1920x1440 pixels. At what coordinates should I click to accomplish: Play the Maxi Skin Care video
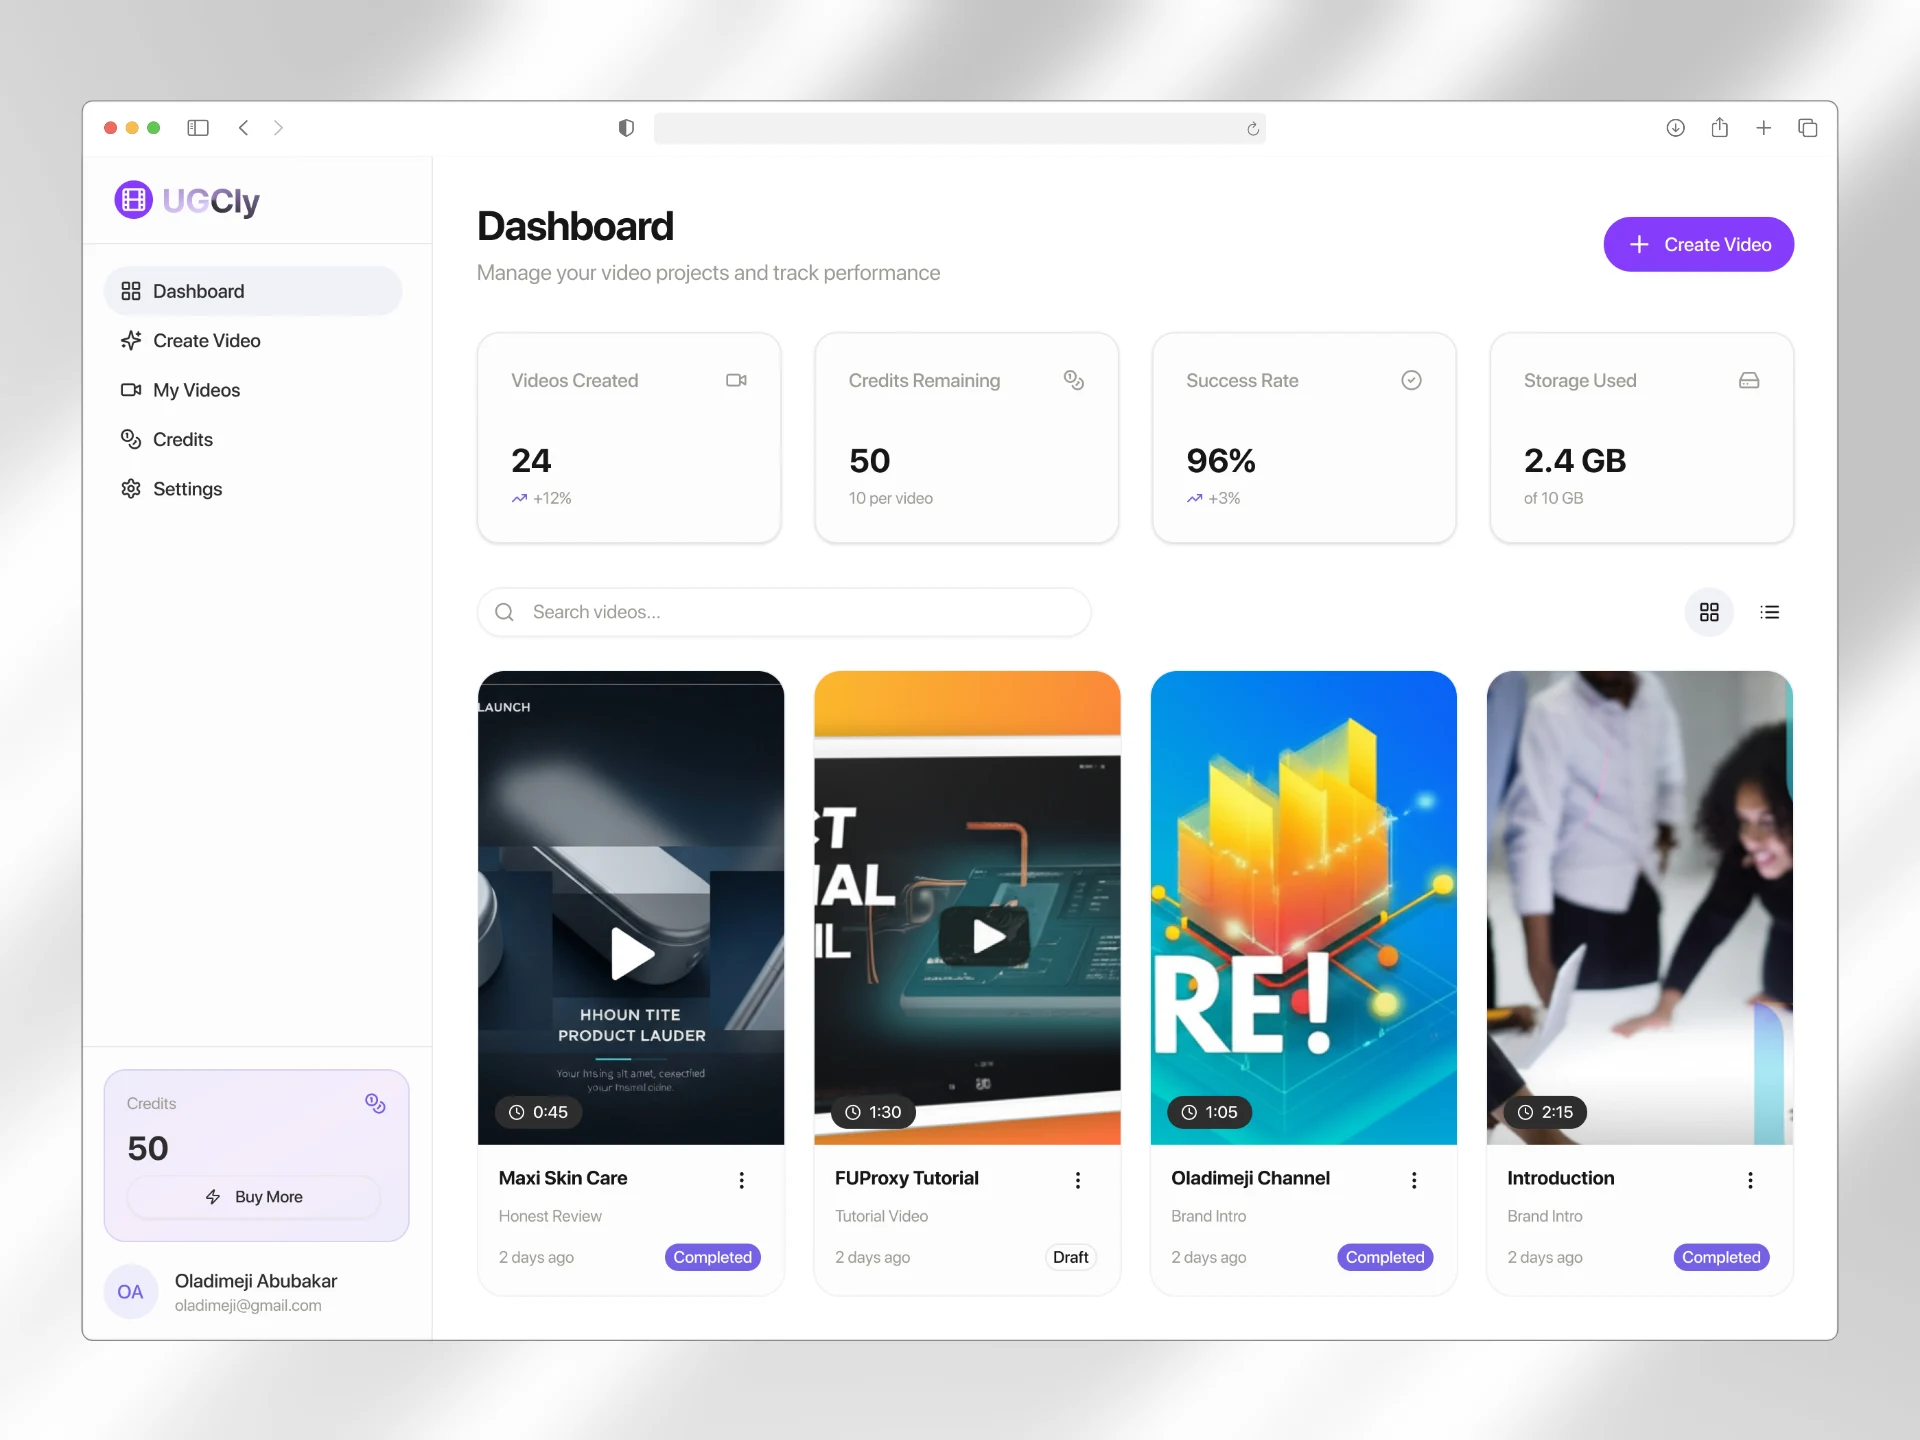coord(631,953)
